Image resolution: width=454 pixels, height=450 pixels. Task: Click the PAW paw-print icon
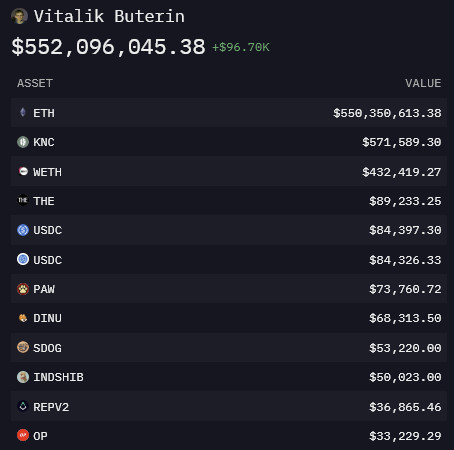pos(23,289)
